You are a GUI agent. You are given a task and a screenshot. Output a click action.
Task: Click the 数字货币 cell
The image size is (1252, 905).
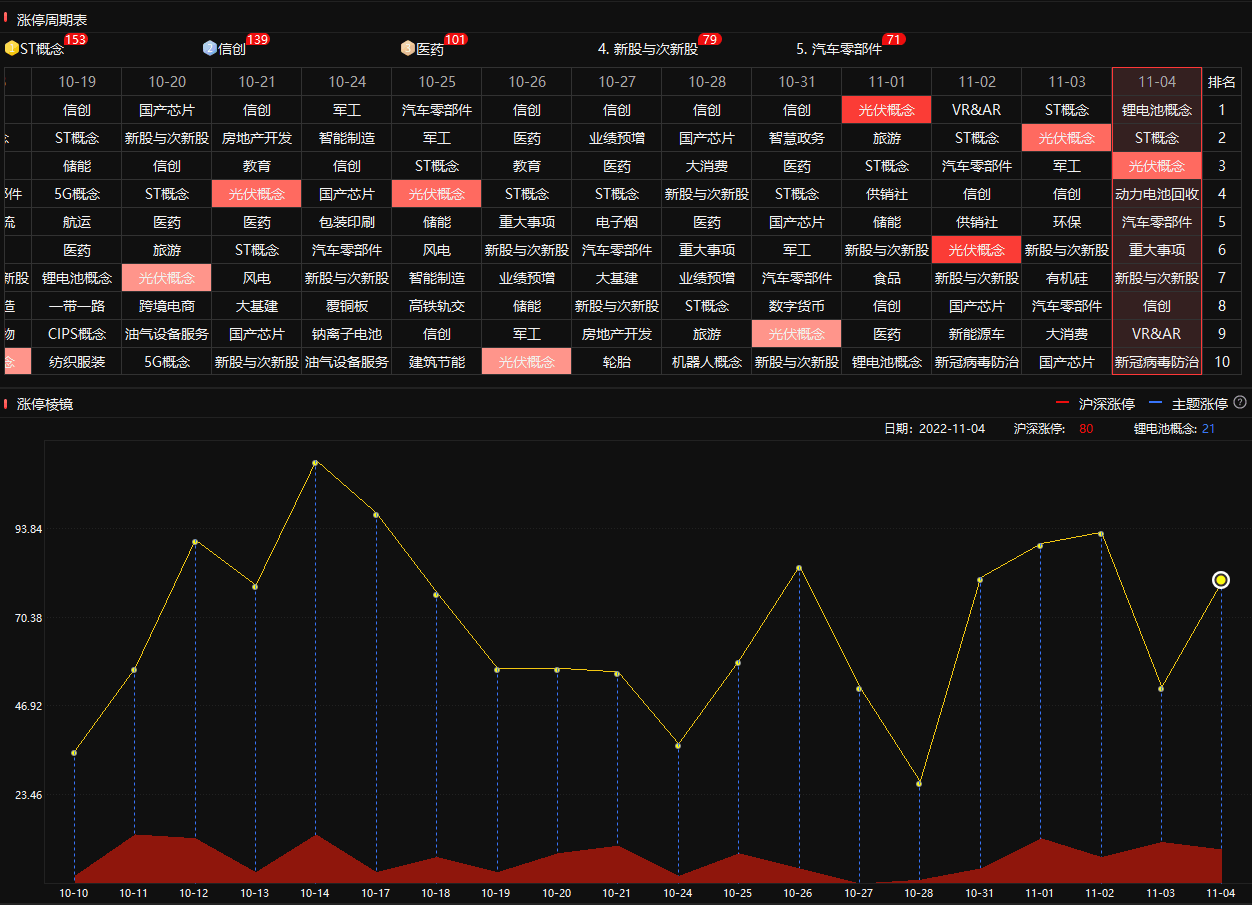(797, 306)
